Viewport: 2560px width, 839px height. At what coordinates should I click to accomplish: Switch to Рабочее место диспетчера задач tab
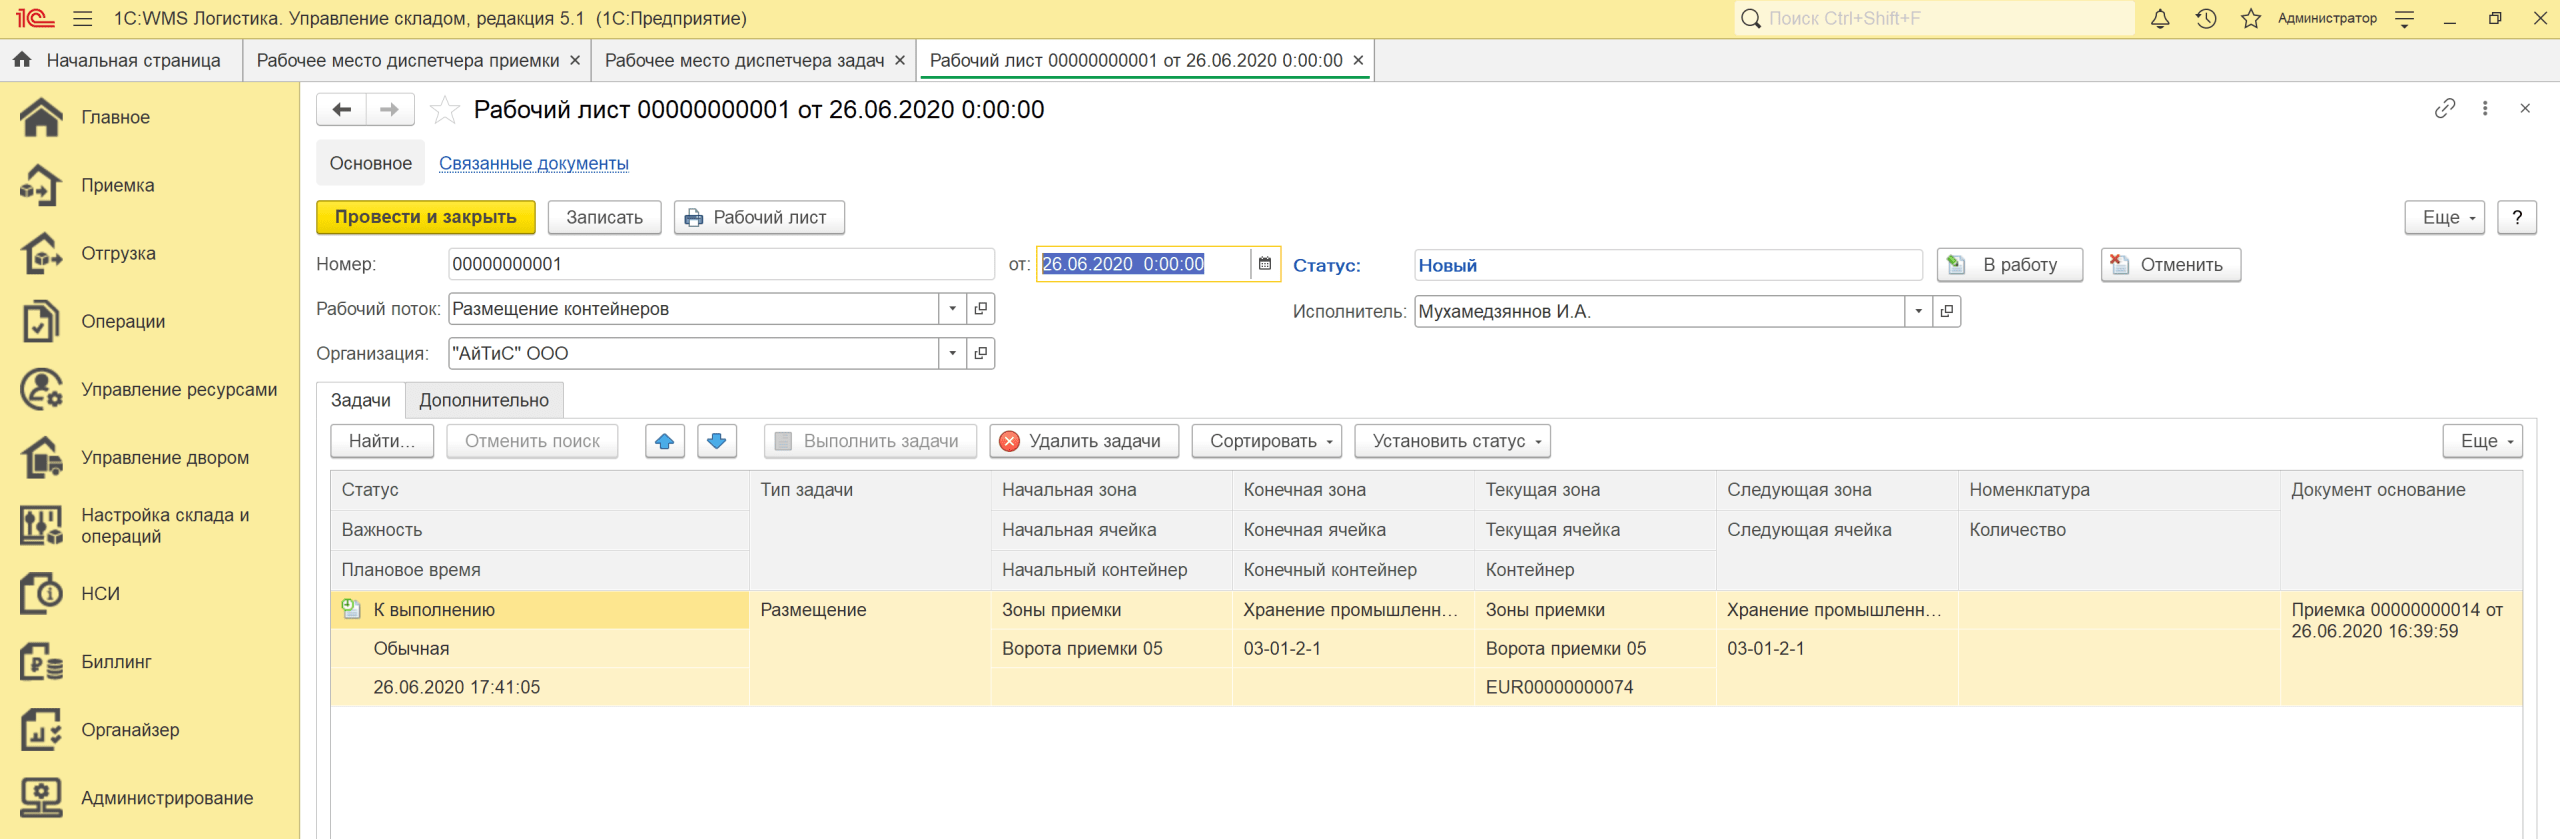(744, 61)
